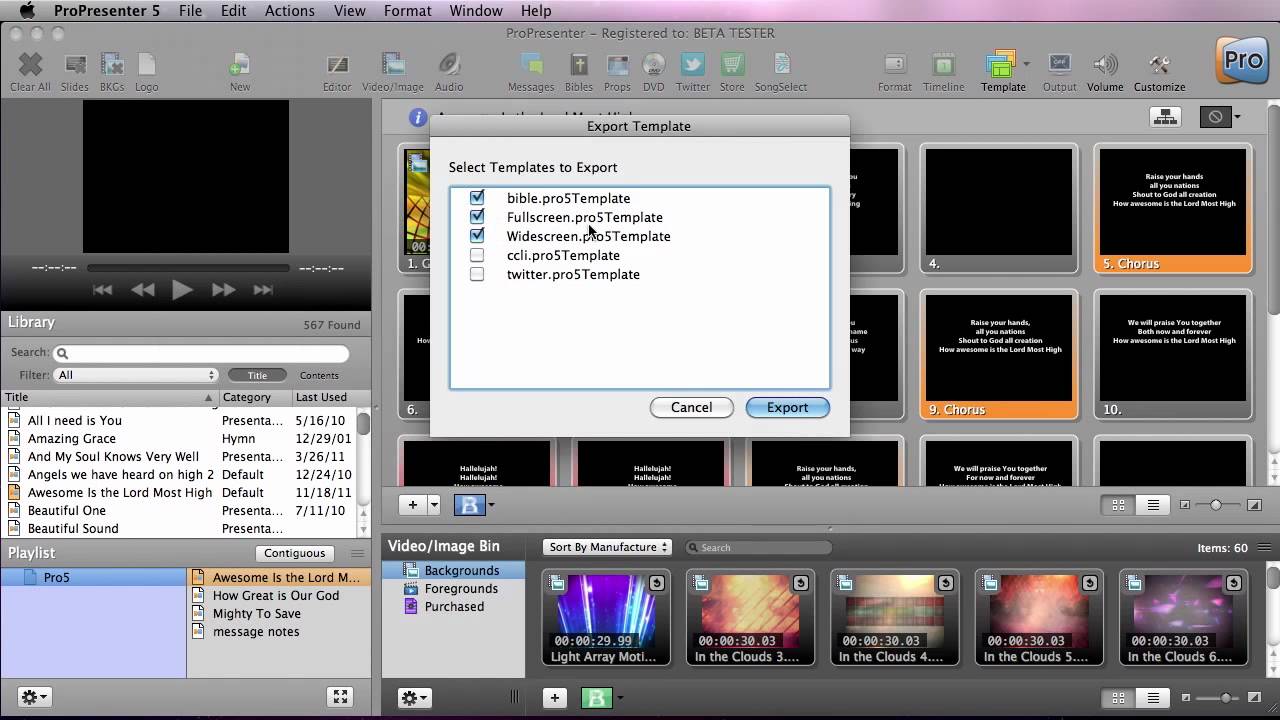Click the slide thumbnail size slider

tap(1216, 505)
